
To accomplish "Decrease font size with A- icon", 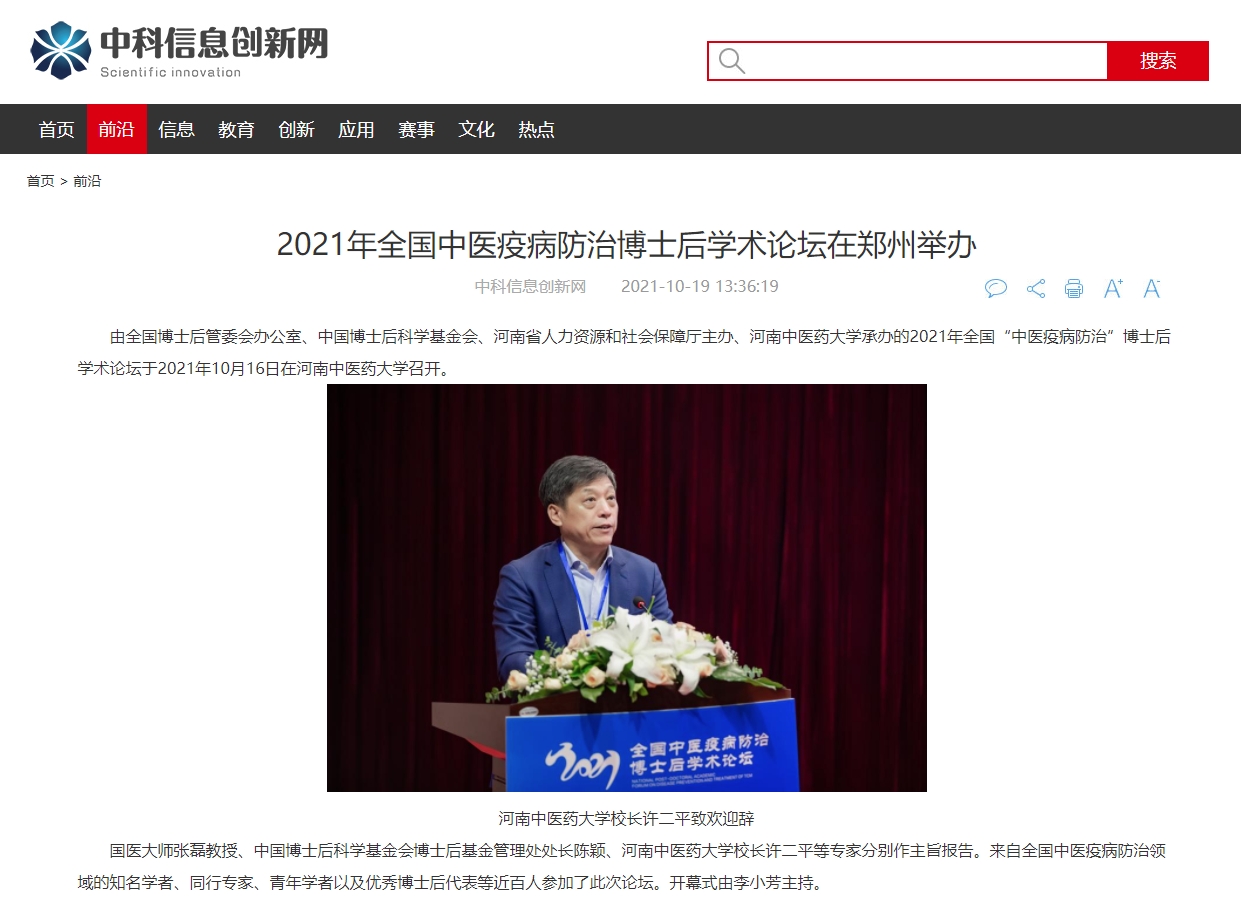I will coord(1152,288).
